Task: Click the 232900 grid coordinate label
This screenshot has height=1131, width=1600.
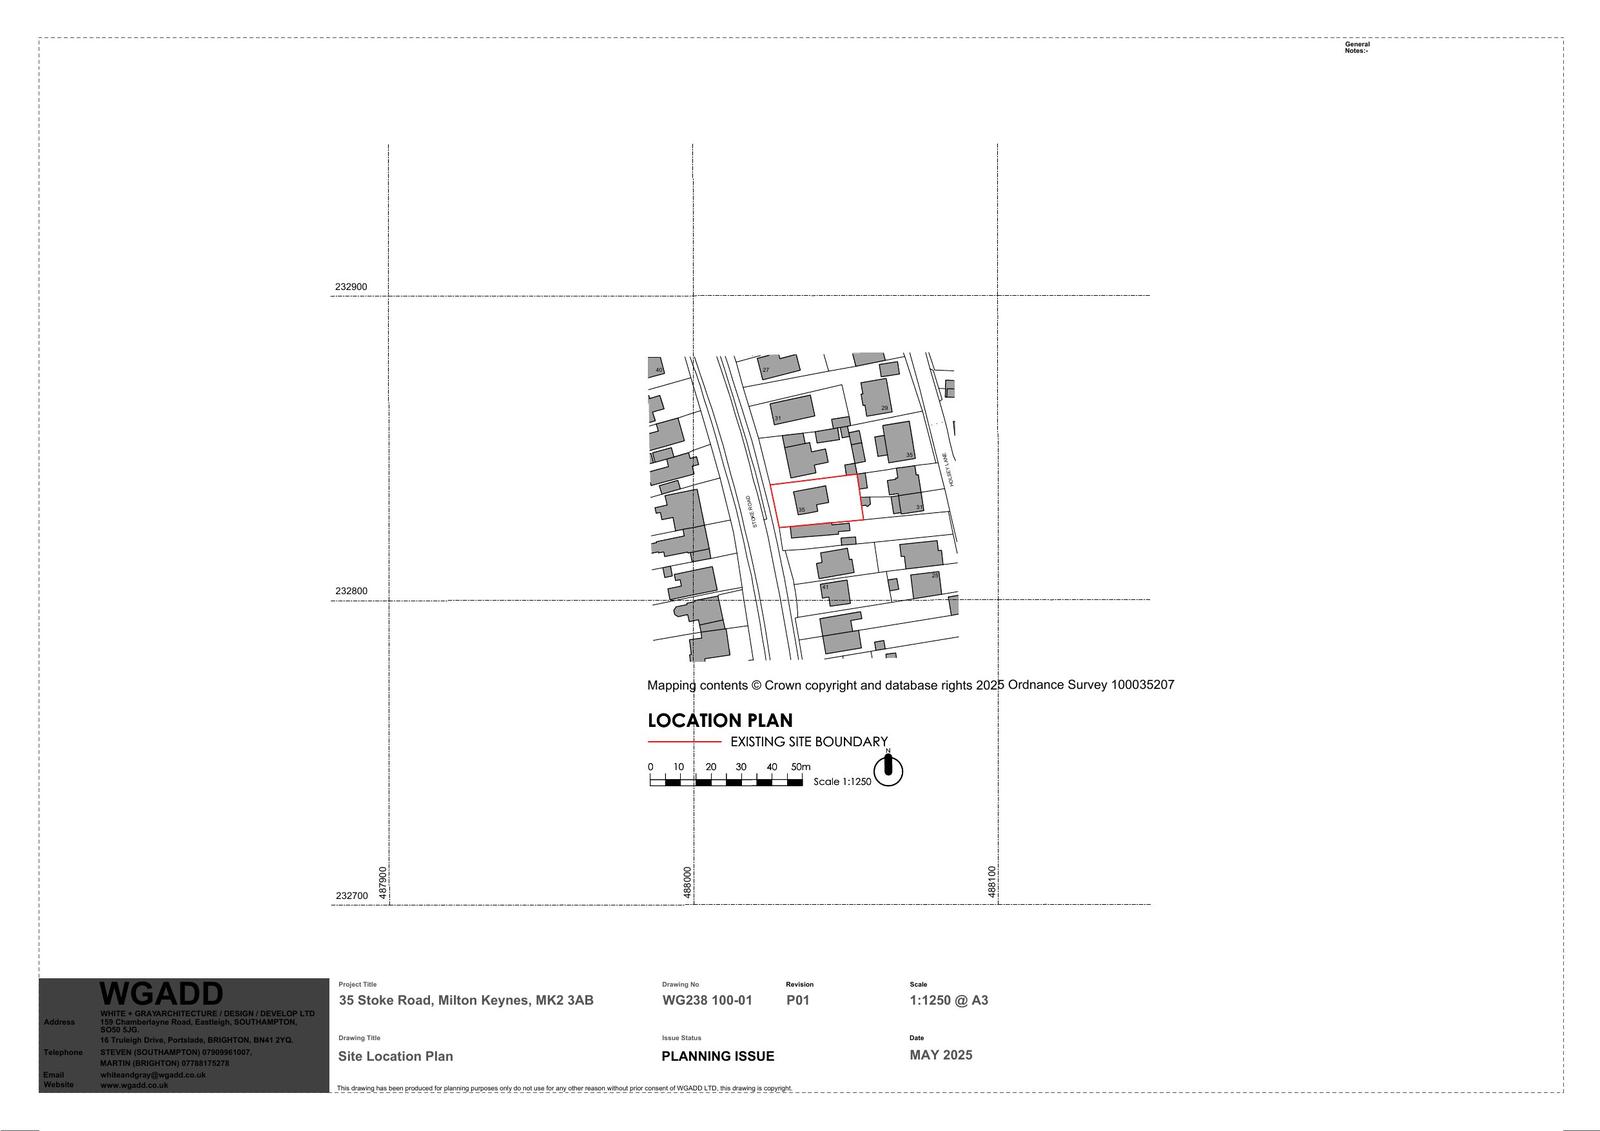Action: pyautogui.click(x=351, y=287)
